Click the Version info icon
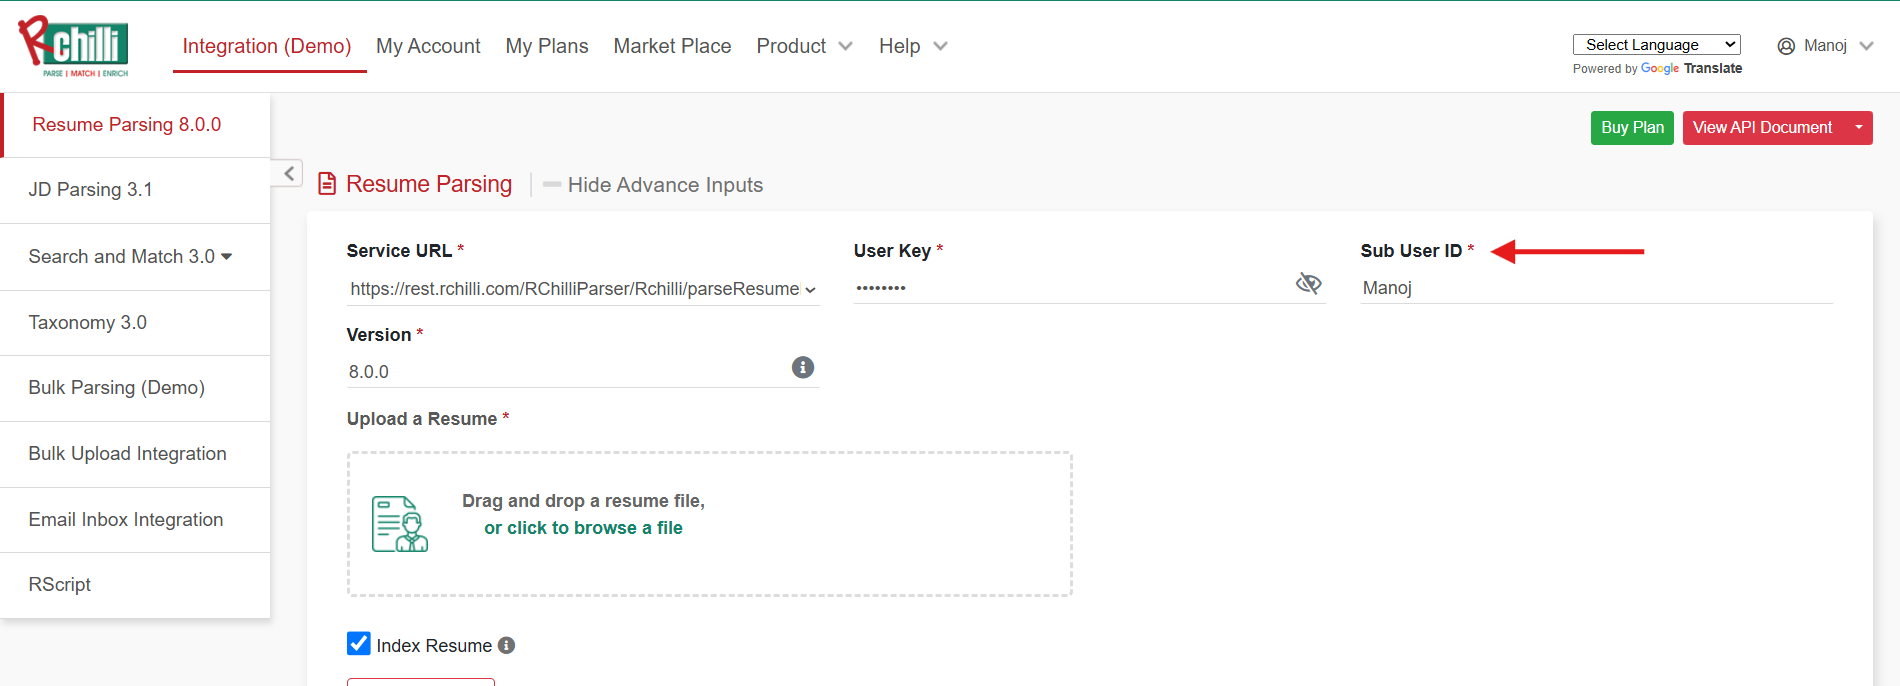The height and width of the screenshot is (686, 1900). click(x=803, y=367)
